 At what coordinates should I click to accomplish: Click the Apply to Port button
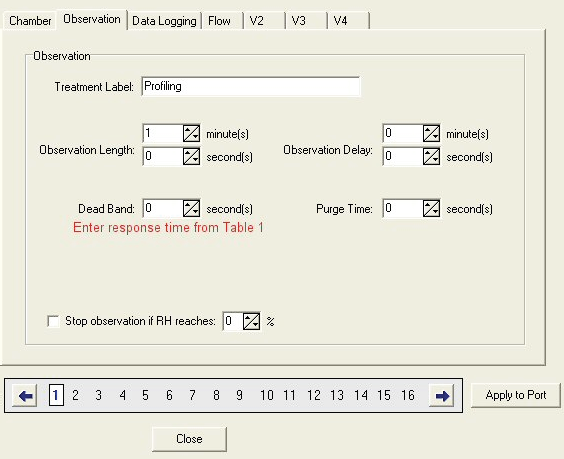(x=516, y=395)
